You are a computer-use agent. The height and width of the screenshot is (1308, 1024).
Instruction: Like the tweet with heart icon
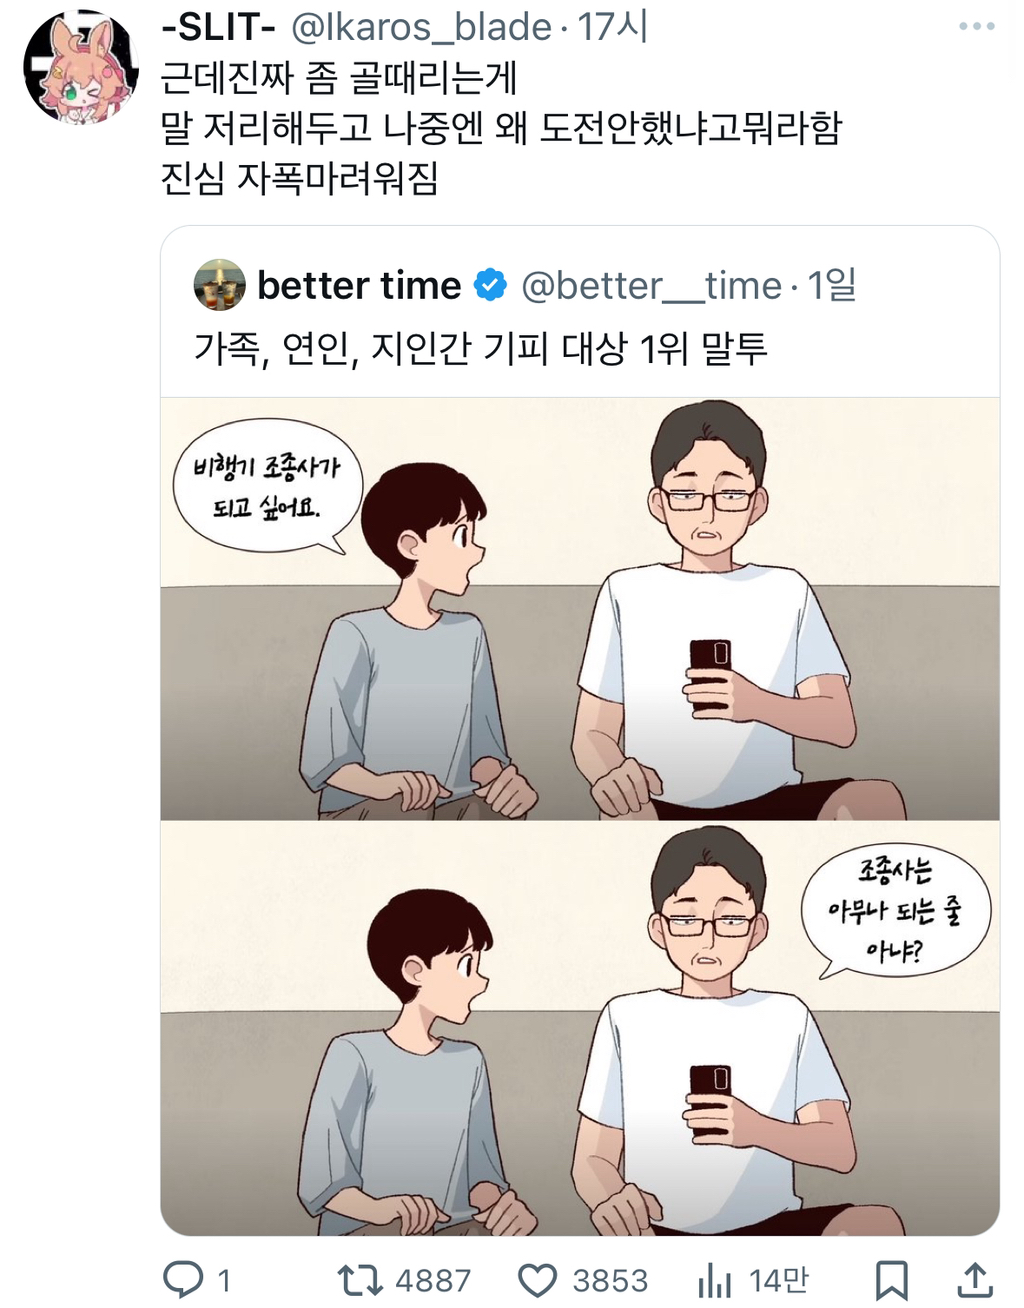pos(537,1279)
